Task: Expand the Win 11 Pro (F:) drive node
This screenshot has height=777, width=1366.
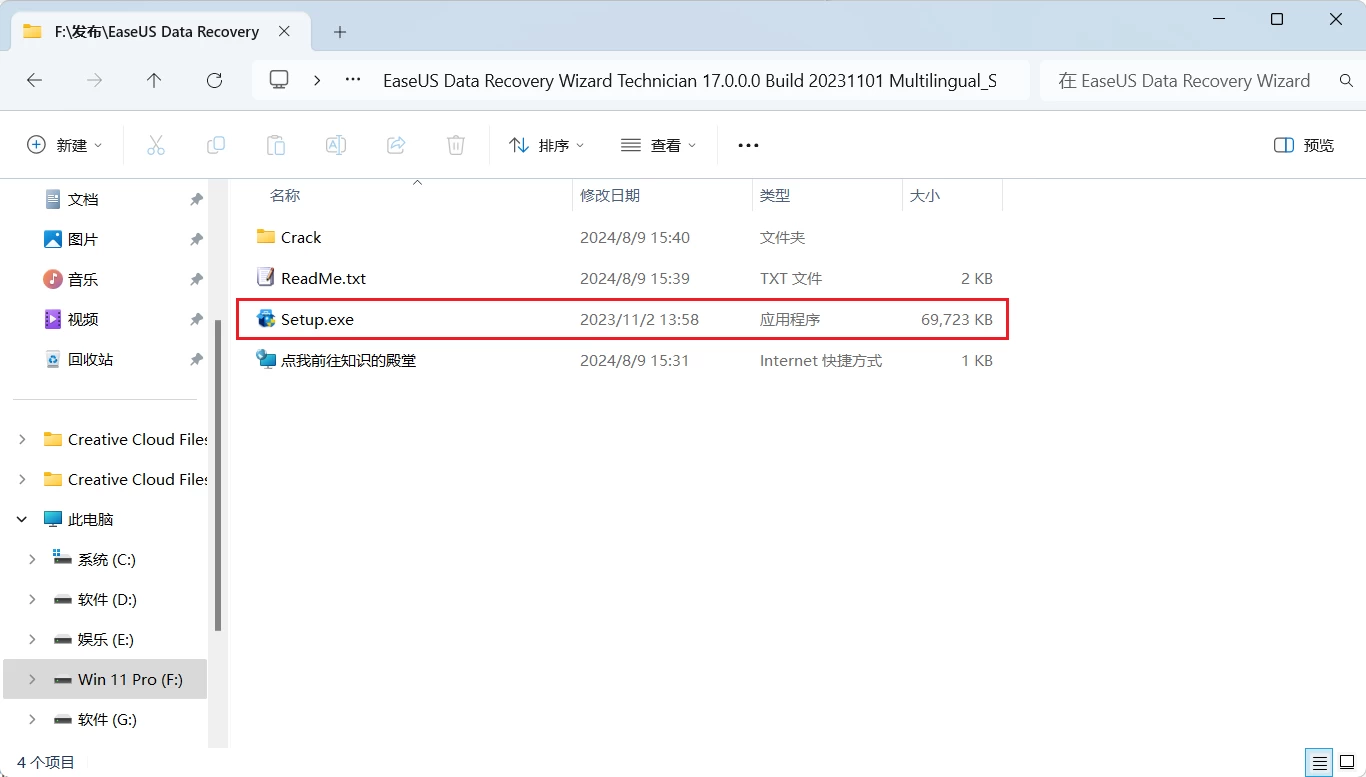Action: (32, 679)
